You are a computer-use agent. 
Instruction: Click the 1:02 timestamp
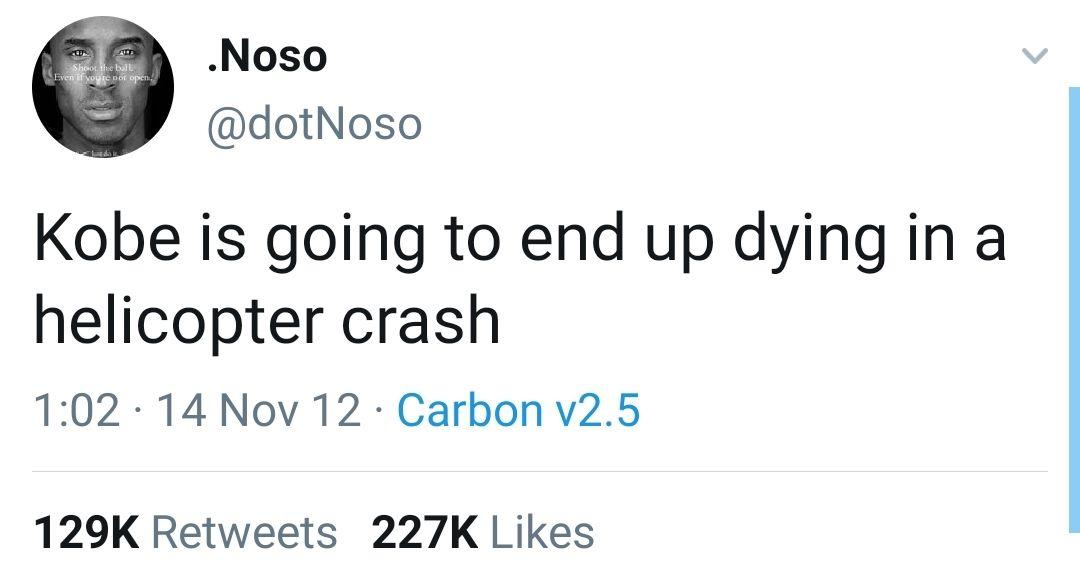76,411
